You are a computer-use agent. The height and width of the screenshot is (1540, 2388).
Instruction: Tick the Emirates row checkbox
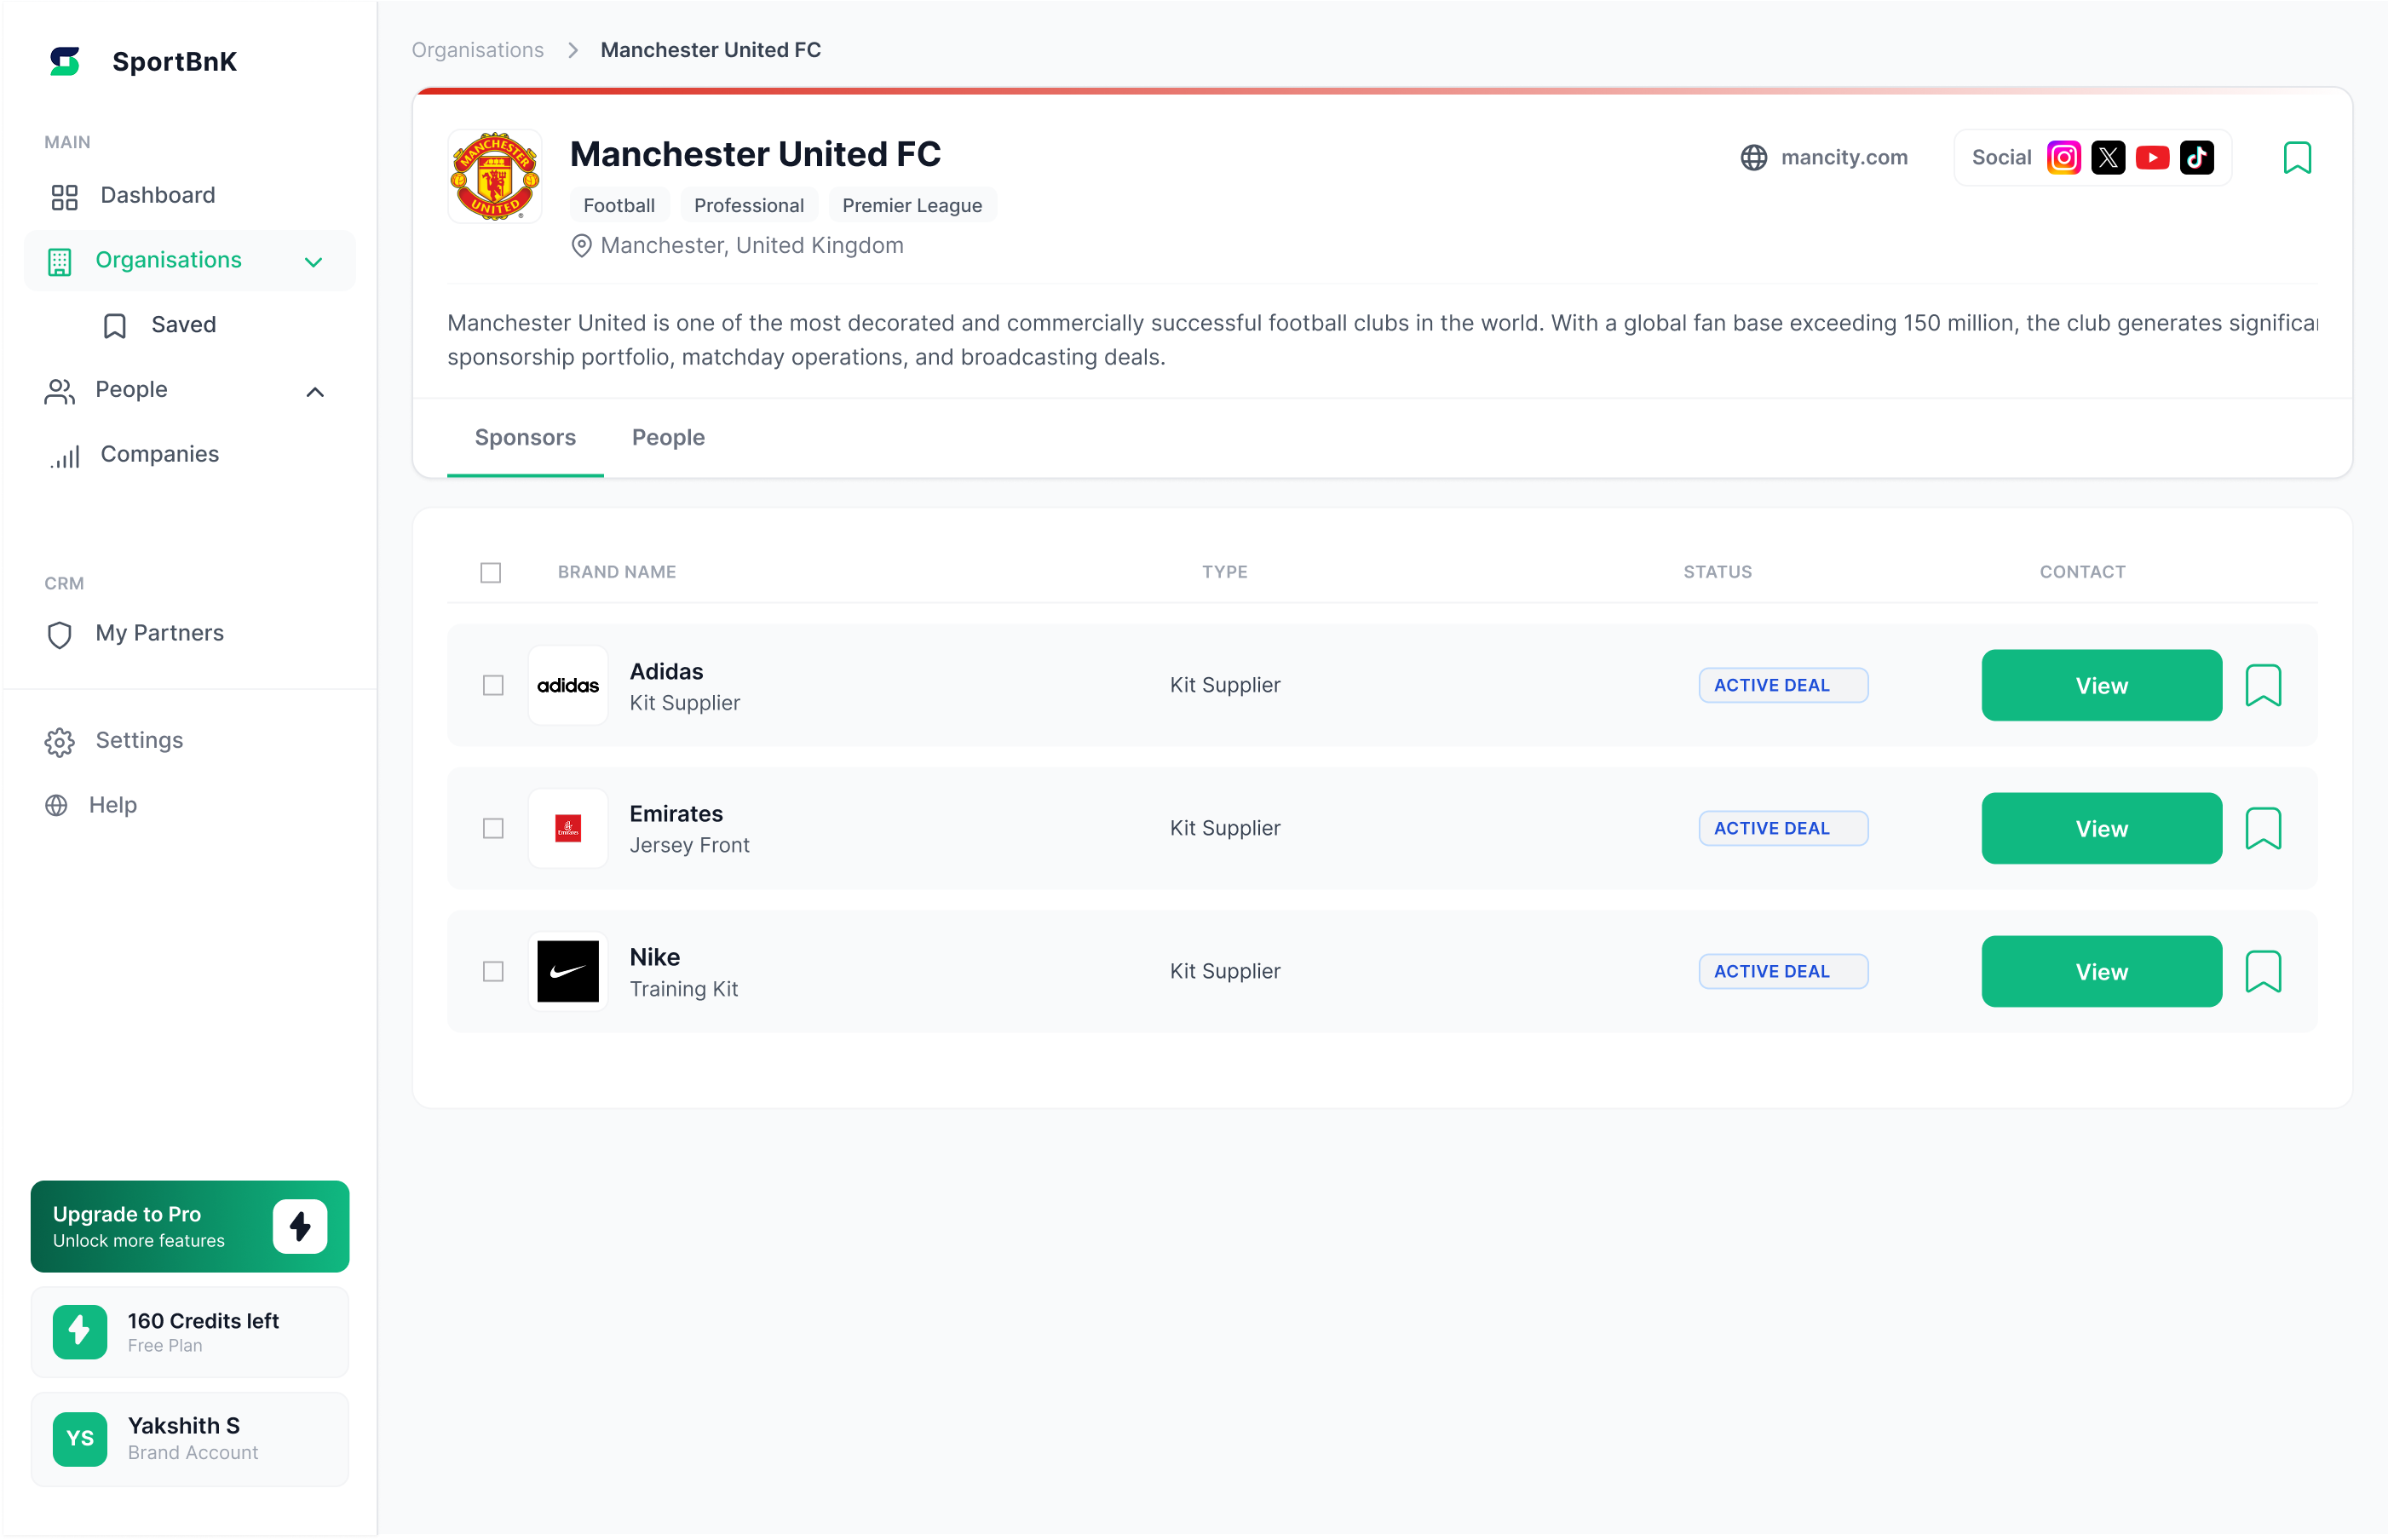tap(493, 829)
